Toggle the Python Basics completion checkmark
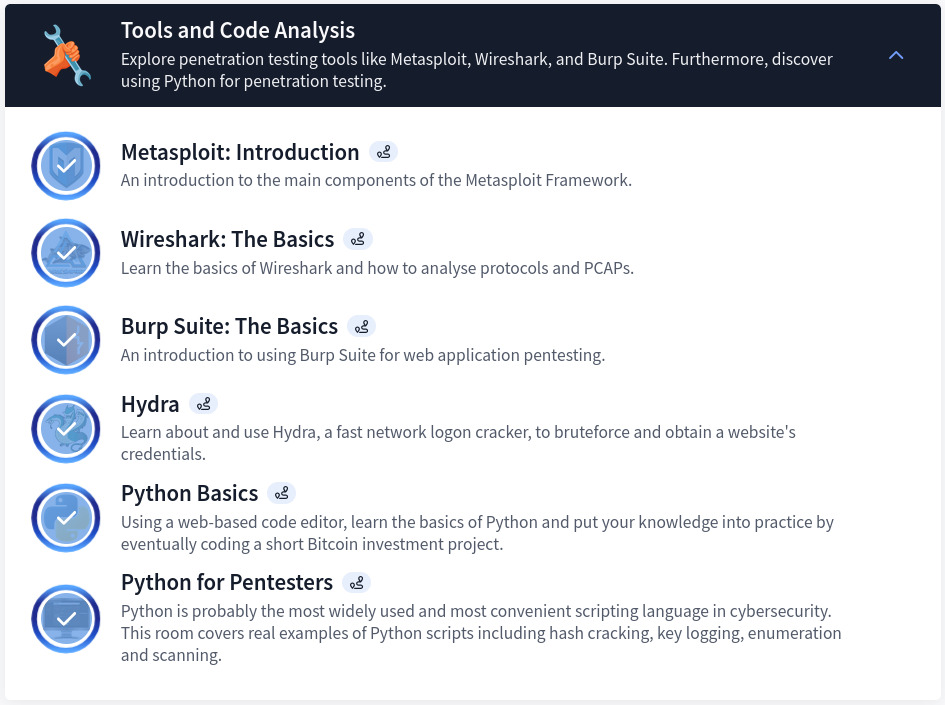The image size is (945, 705). 65,518
